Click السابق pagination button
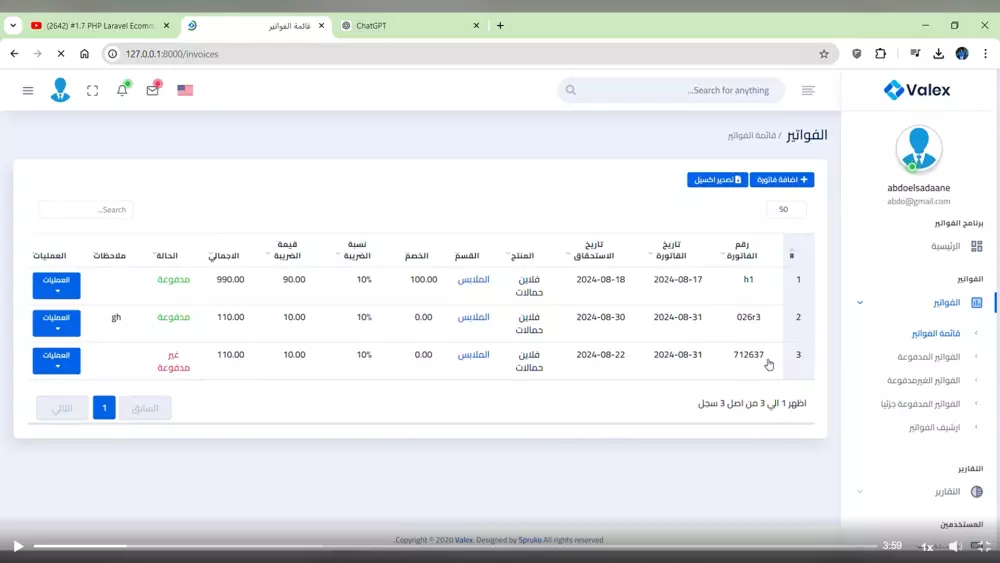 coord(145,407)
